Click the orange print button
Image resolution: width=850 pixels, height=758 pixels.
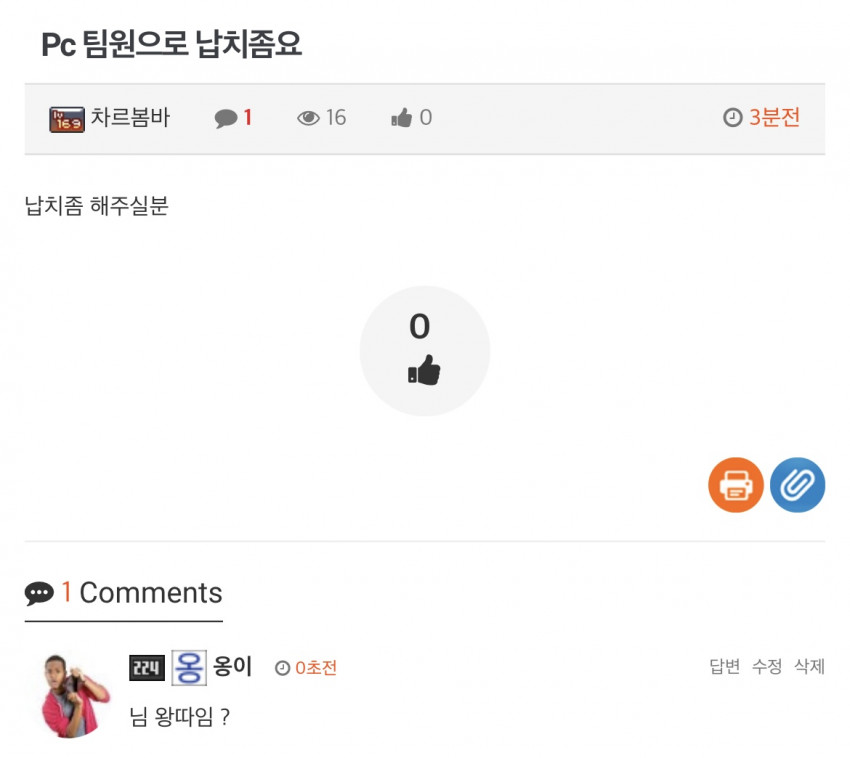[736, 485]
